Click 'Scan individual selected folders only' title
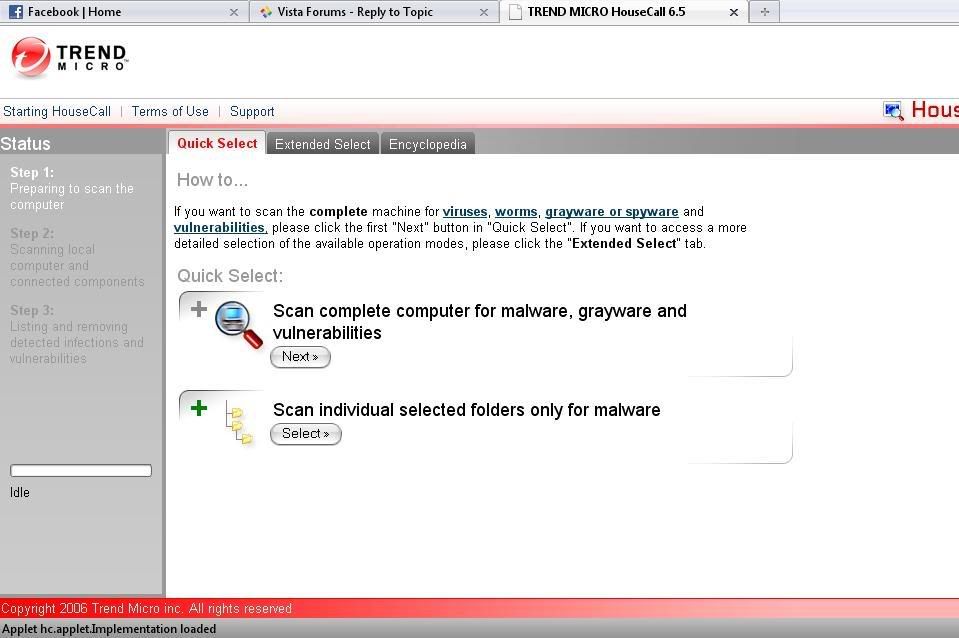 click(x=467, y=410)
